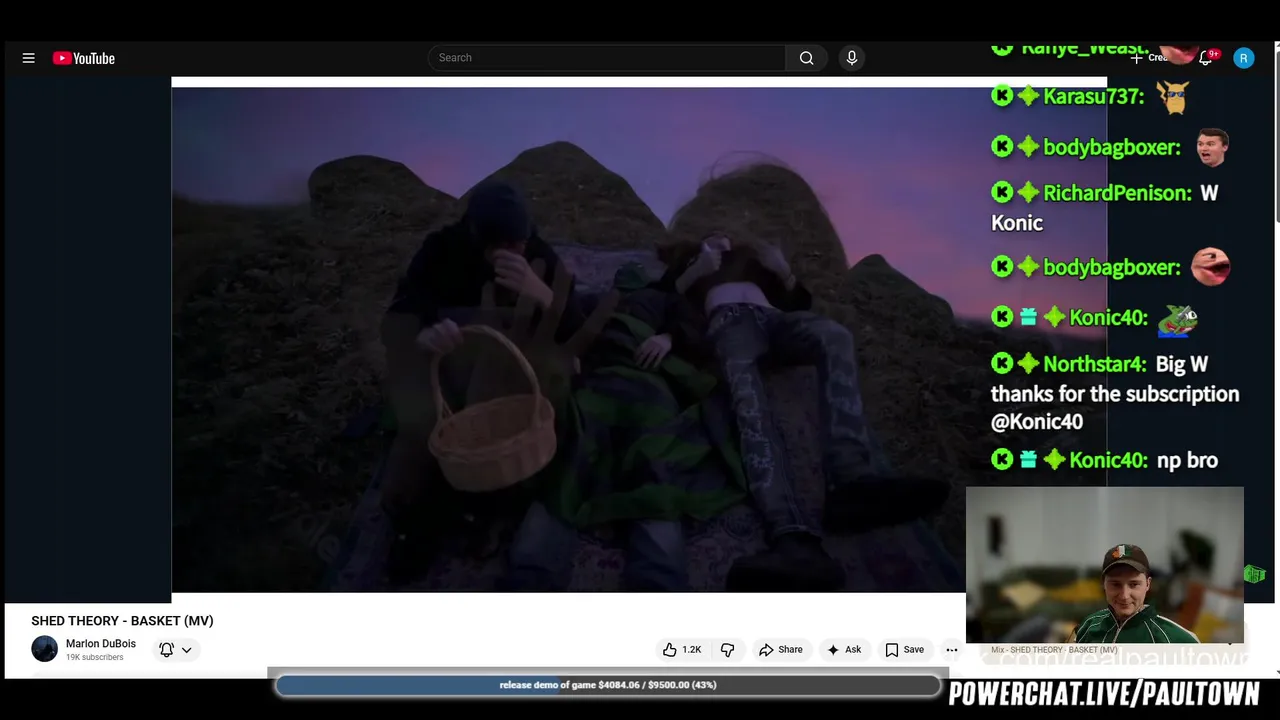
Task: Click the 19K subscribers text
Action: tap(95, 658)
